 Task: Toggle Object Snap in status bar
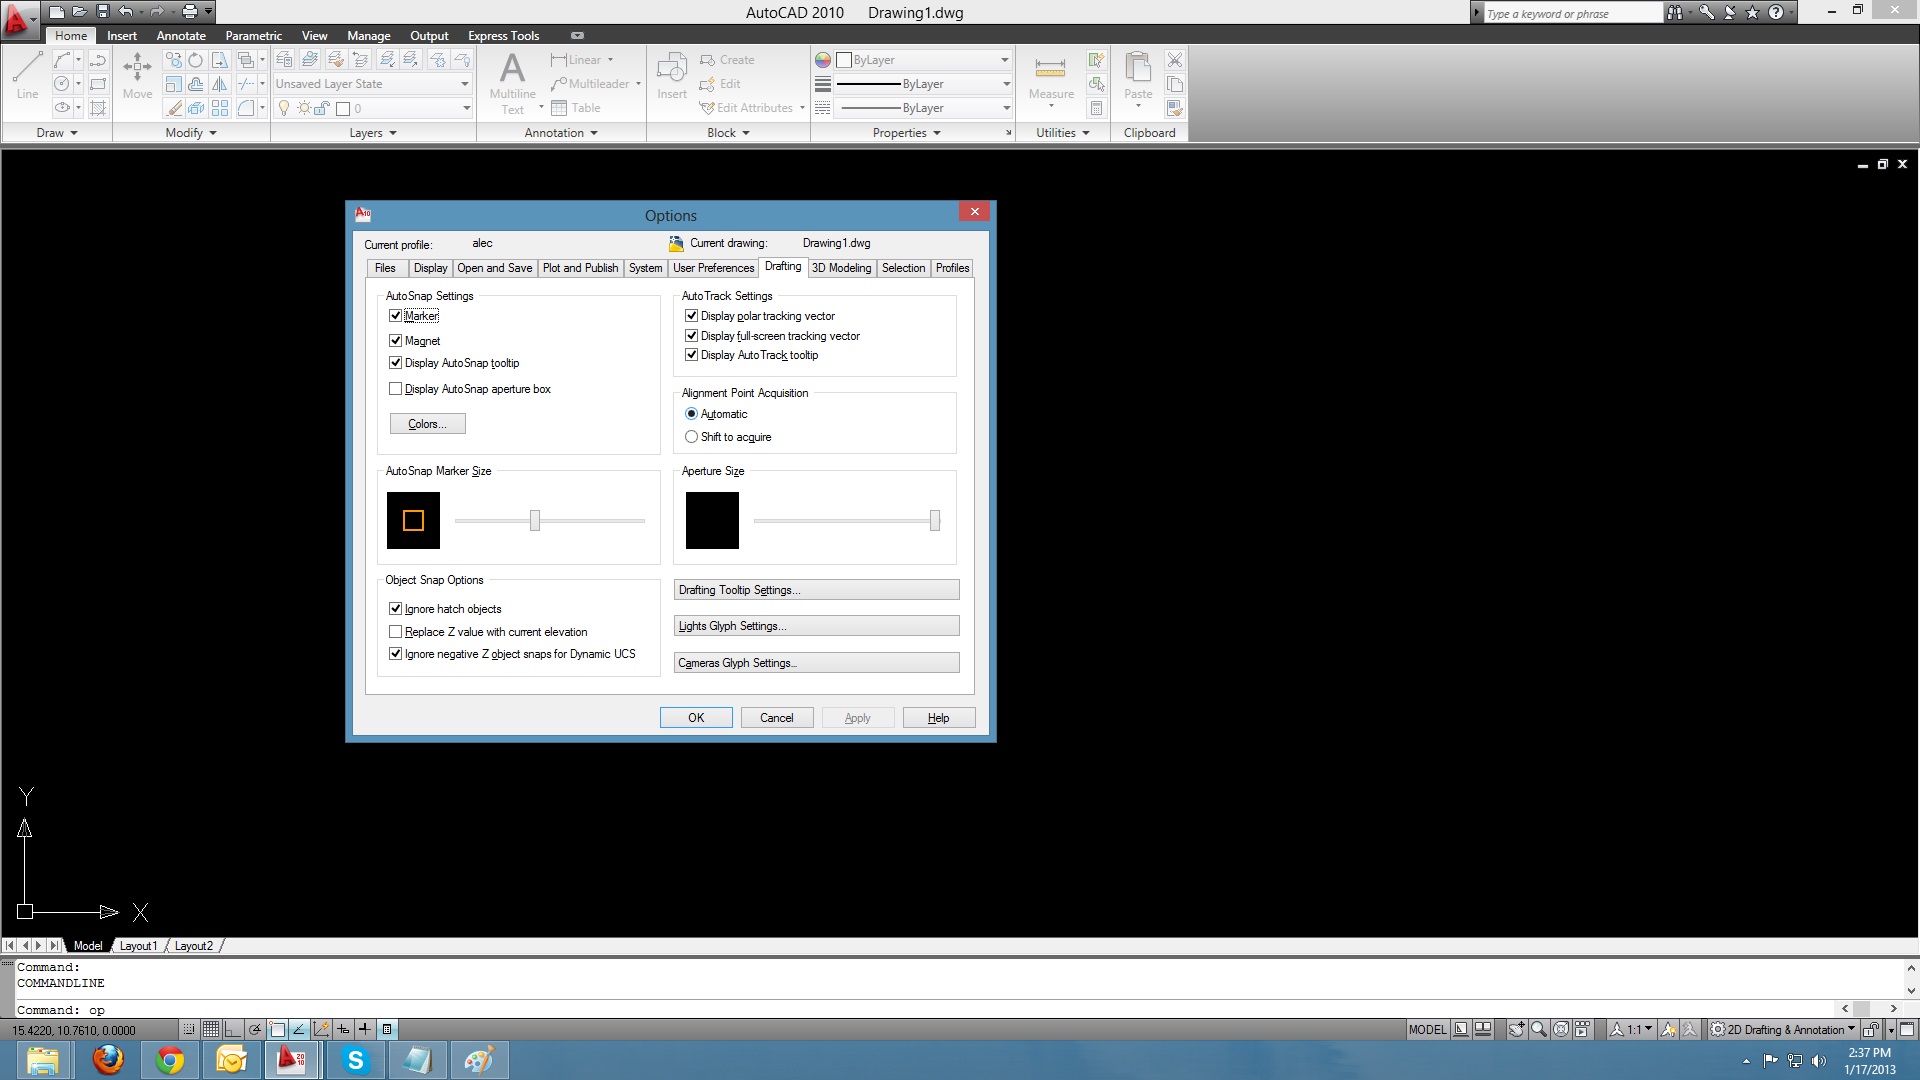(x=277, y=1029)
